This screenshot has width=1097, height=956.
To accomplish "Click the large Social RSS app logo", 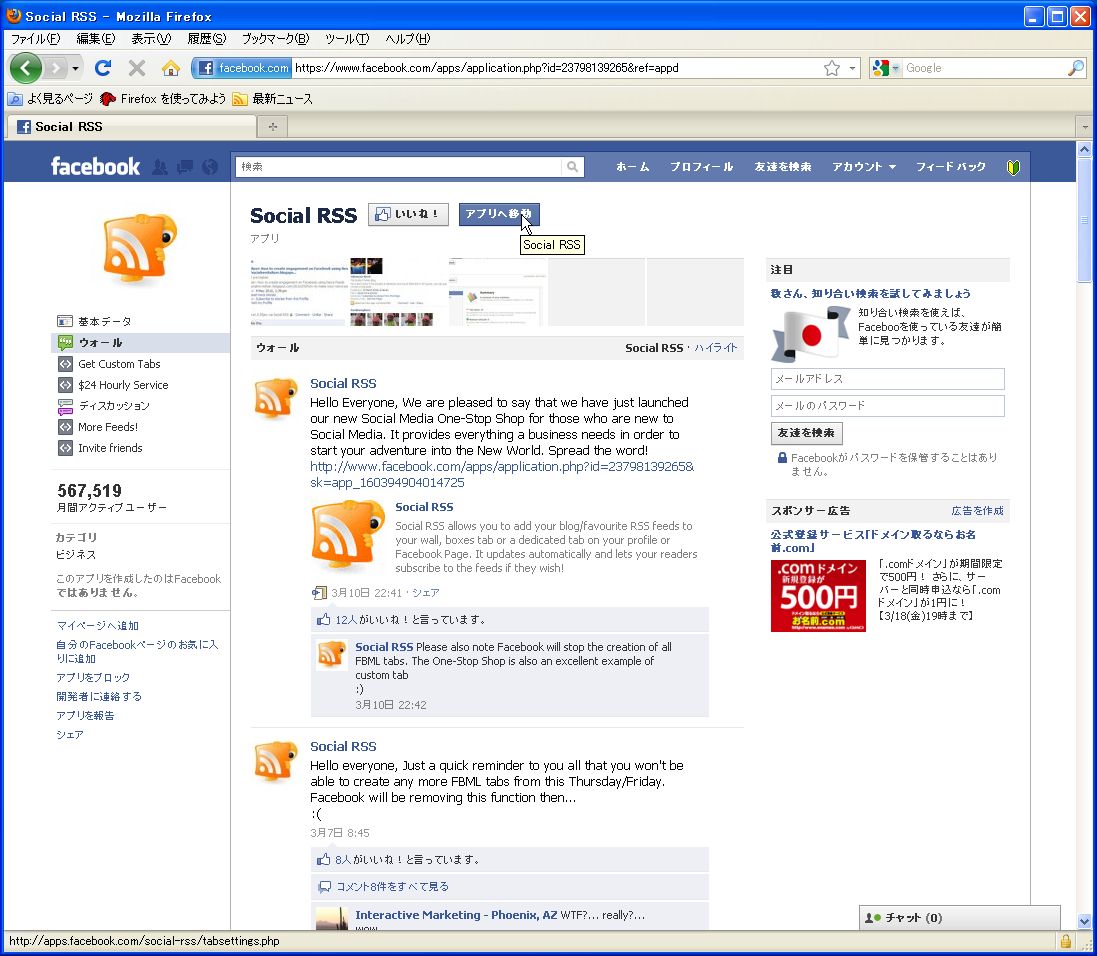I will [x=139, y=250].
